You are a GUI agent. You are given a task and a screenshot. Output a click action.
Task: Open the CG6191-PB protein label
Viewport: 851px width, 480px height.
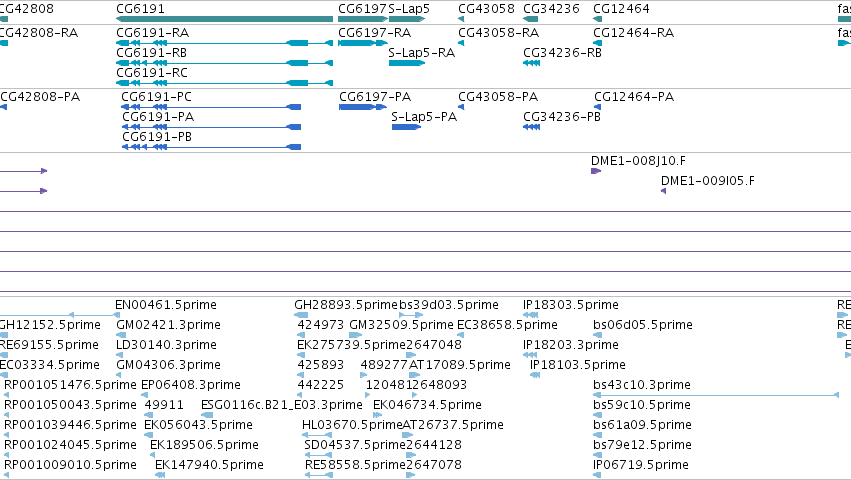[x=157, y=137]
